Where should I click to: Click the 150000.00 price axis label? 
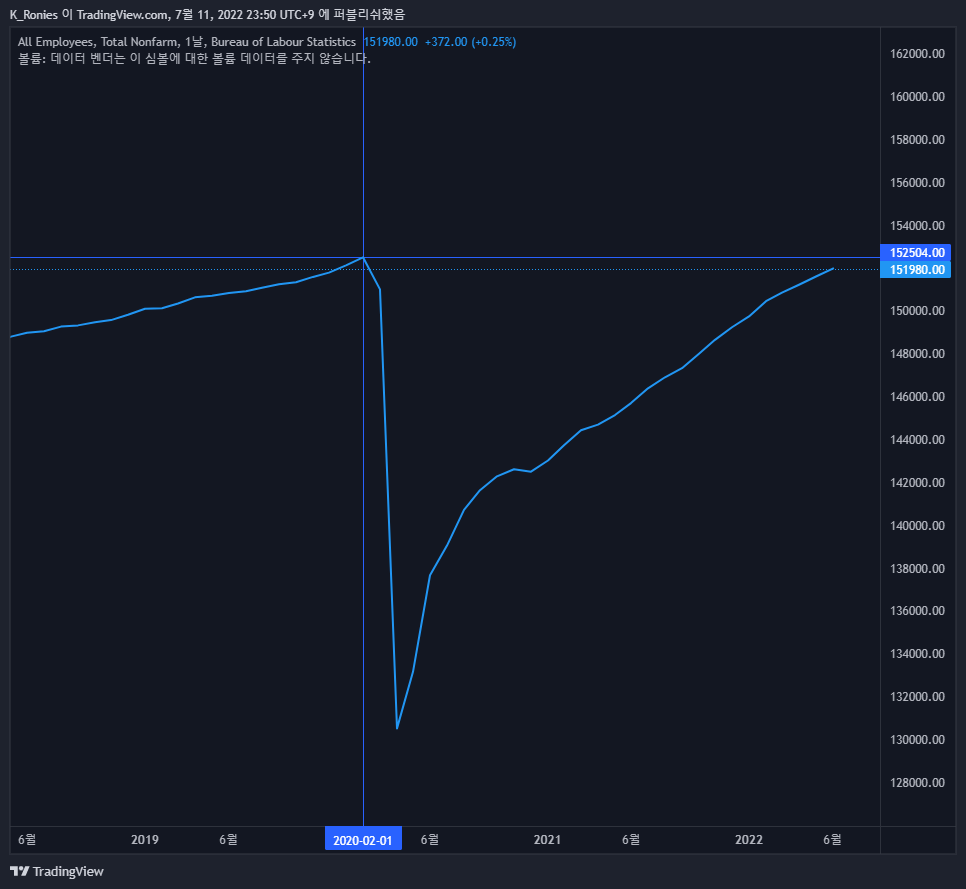917,311
